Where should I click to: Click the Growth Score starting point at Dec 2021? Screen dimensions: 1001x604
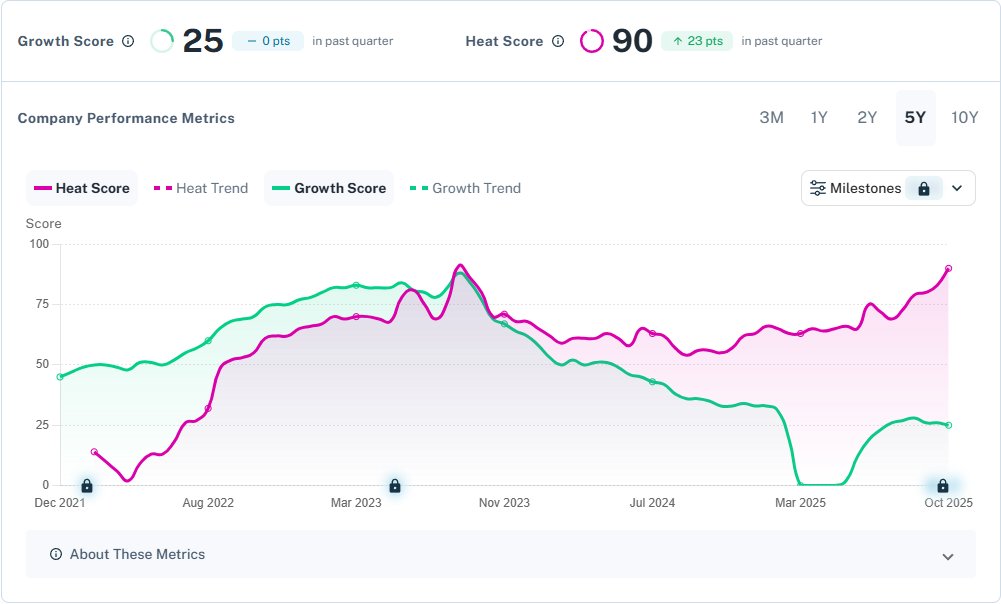[60, 377]
